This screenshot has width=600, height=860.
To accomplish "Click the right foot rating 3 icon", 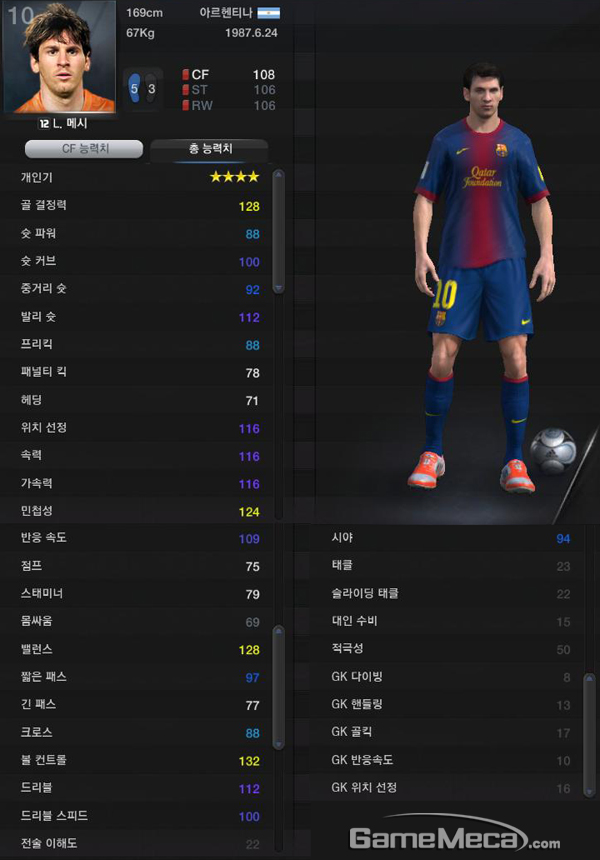I will click(151, 88).
